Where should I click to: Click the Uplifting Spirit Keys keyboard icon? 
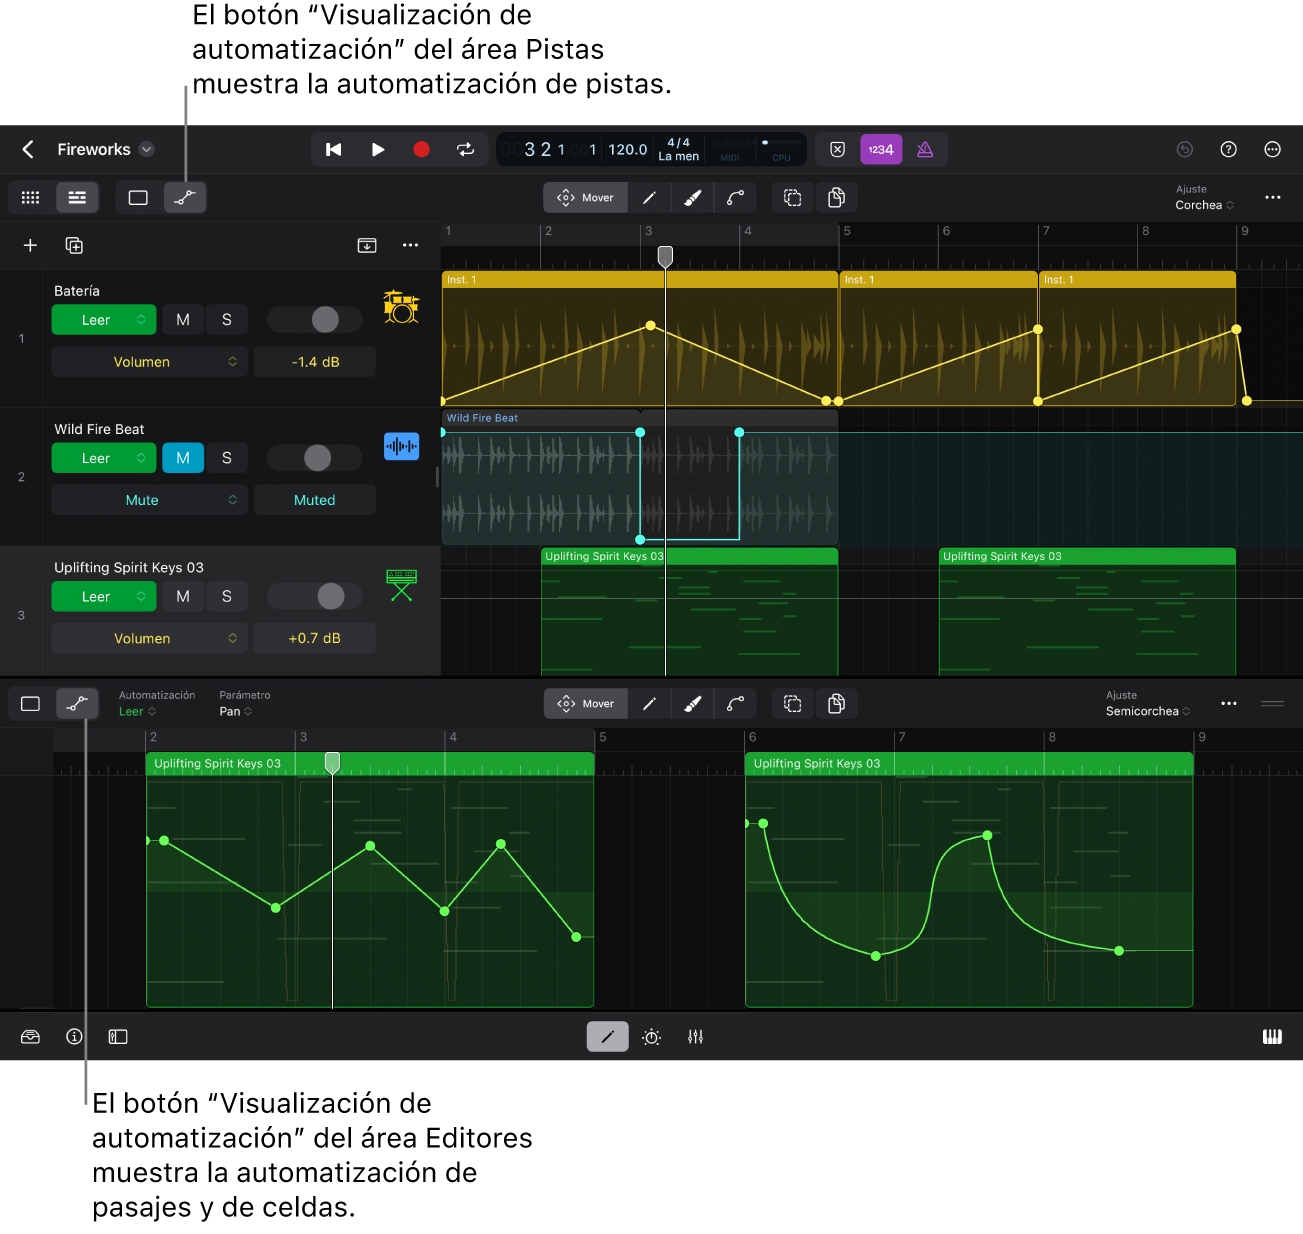pos(401,585)
